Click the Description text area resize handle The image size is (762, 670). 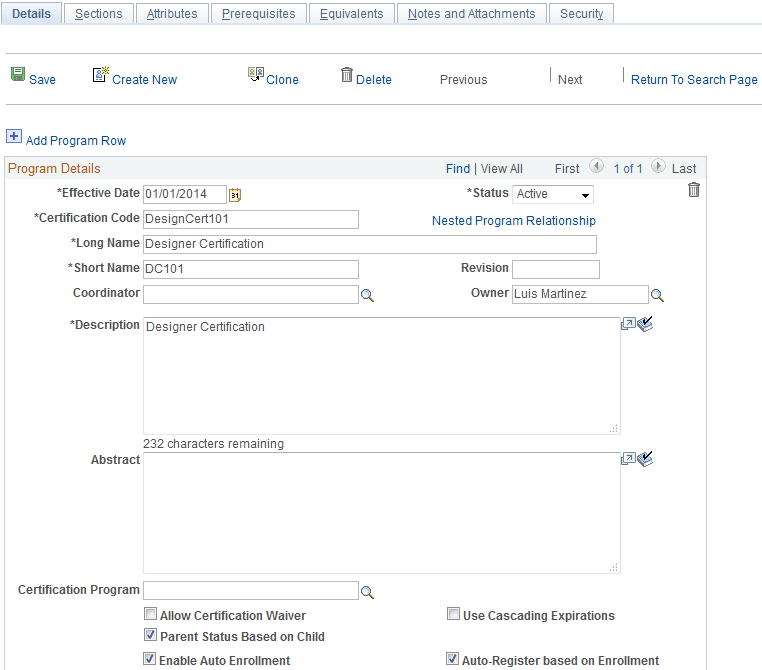[614, 428]
